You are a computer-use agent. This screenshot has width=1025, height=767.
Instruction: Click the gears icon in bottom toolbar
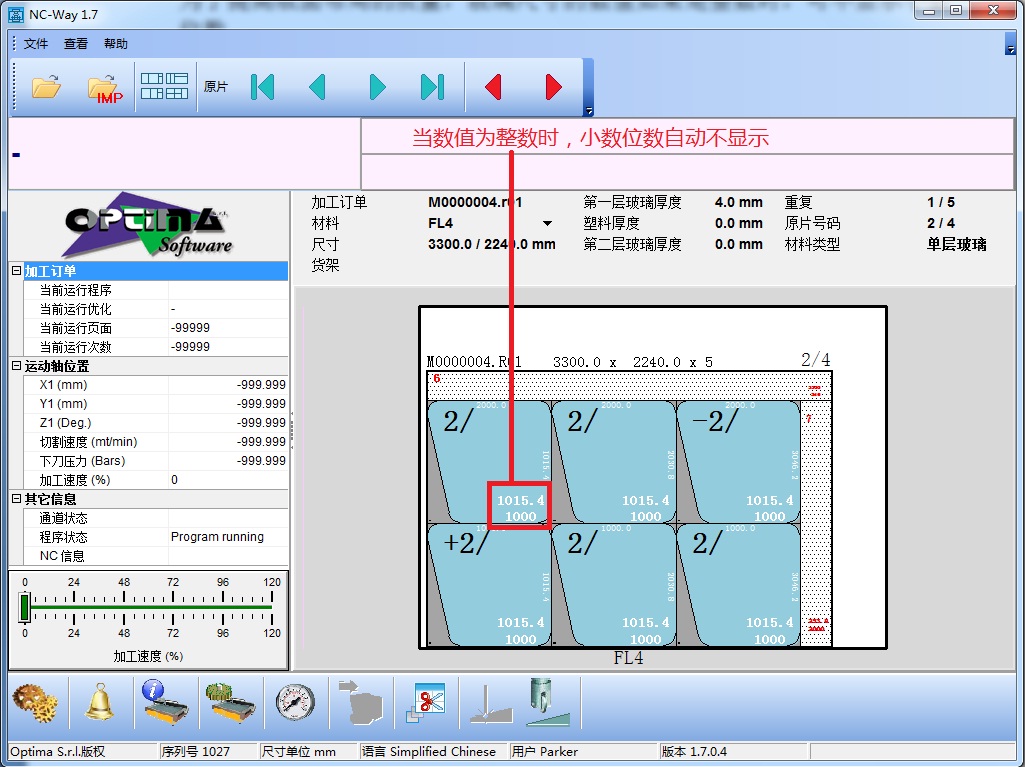(34, 701)
